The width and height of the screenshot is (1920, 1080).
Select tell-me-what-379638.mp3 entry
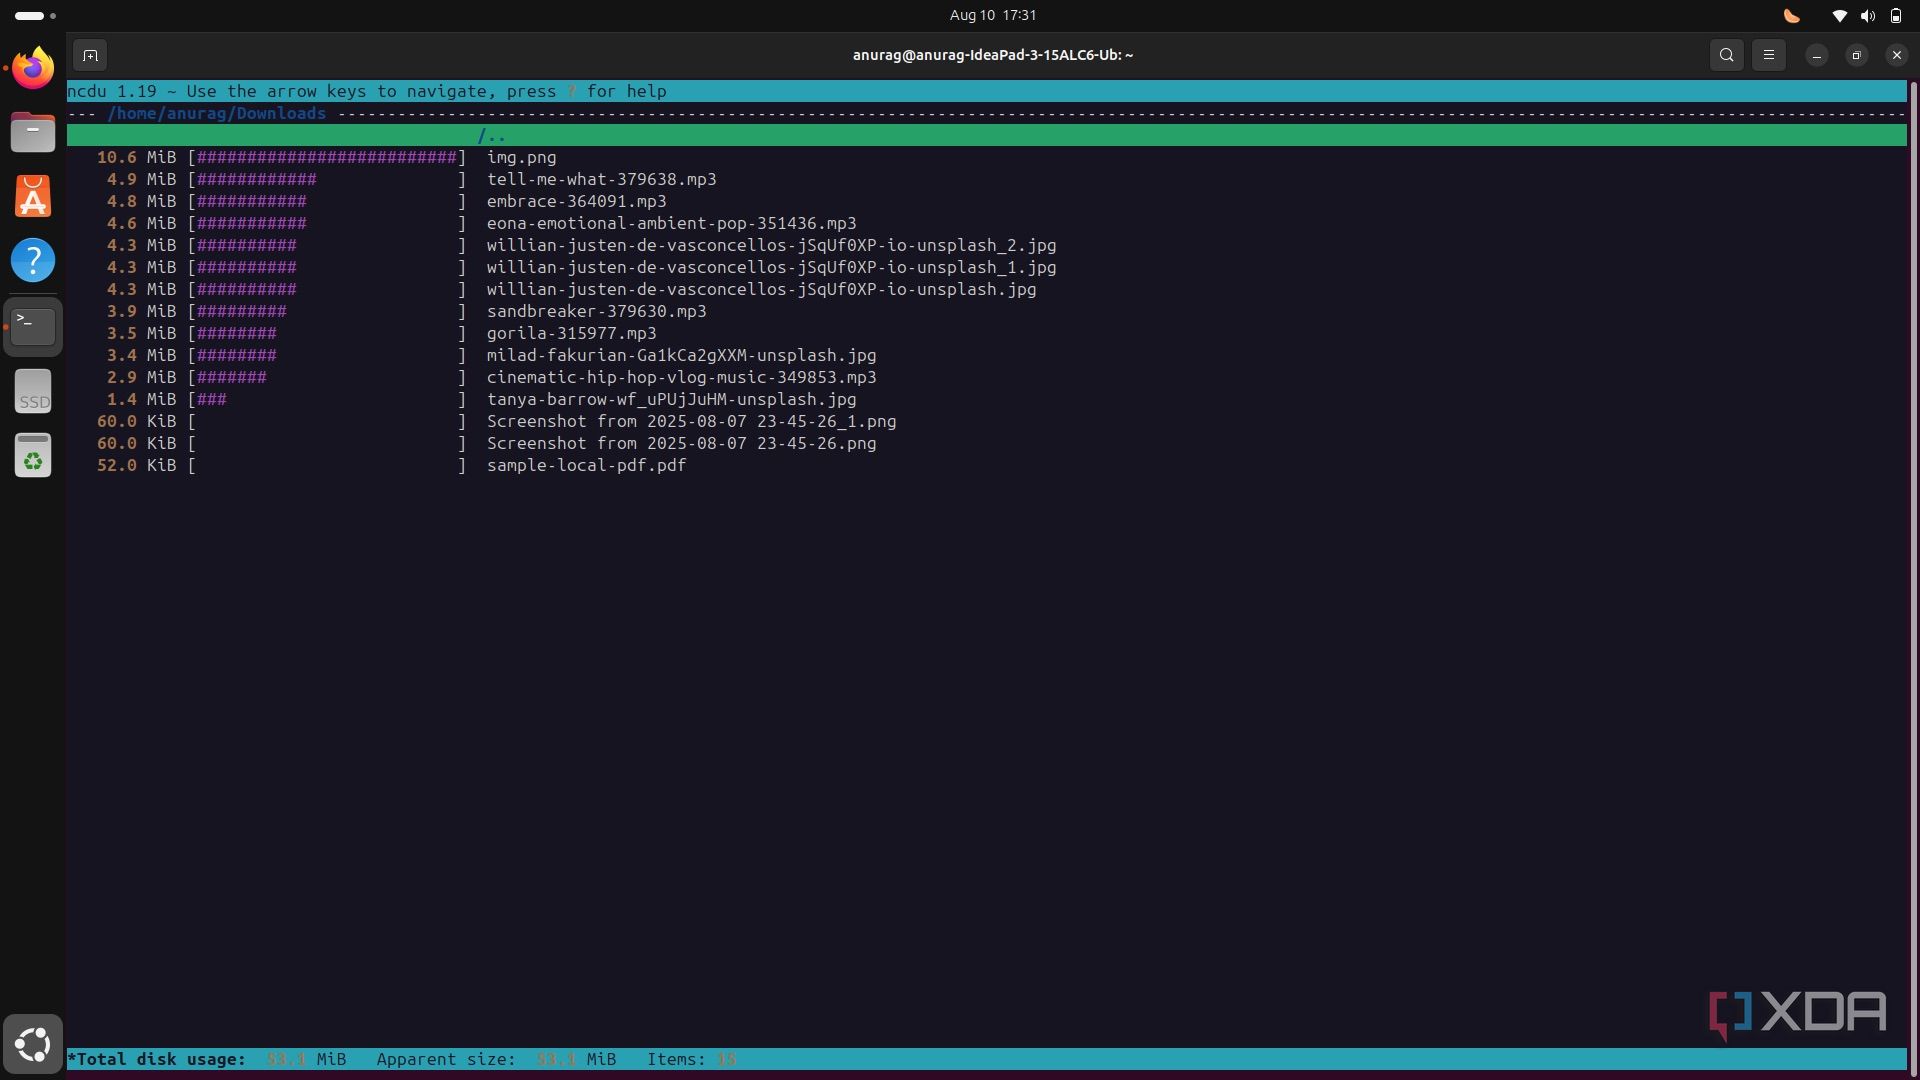point(602,179)
